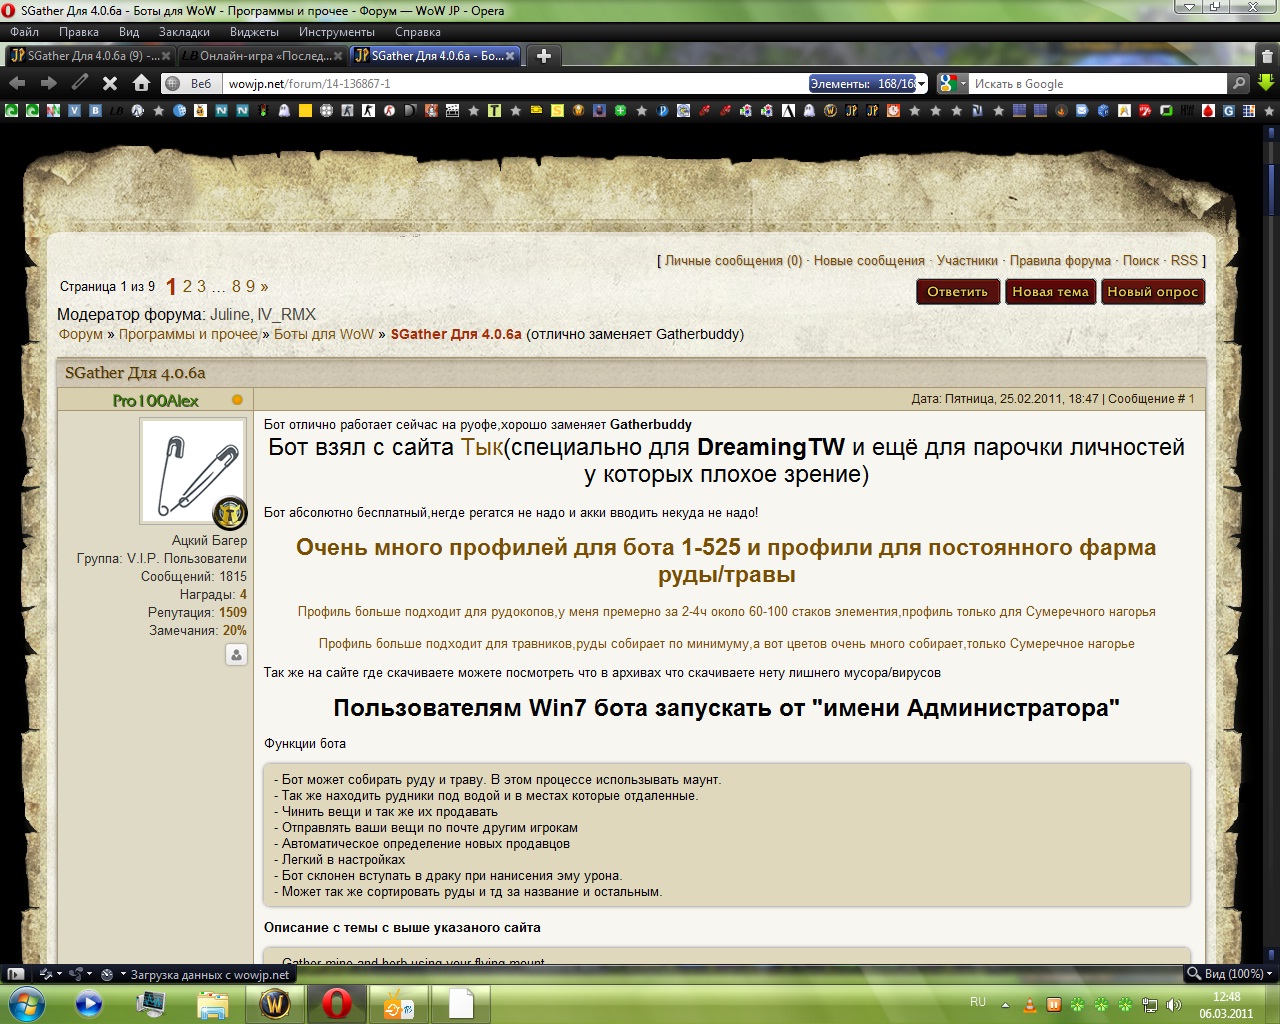Click the Искать в Google search field
The height and width of the screenshot is (1024, 1280).
[x=1098, y=84]
